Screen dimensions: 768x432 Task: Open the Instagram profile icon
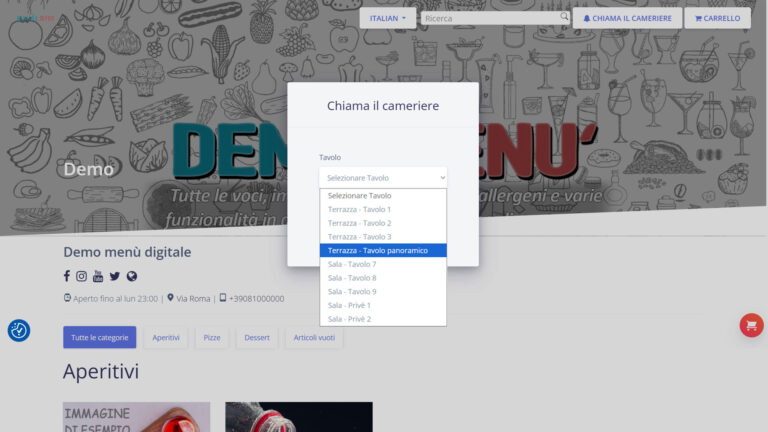(82, 276)
